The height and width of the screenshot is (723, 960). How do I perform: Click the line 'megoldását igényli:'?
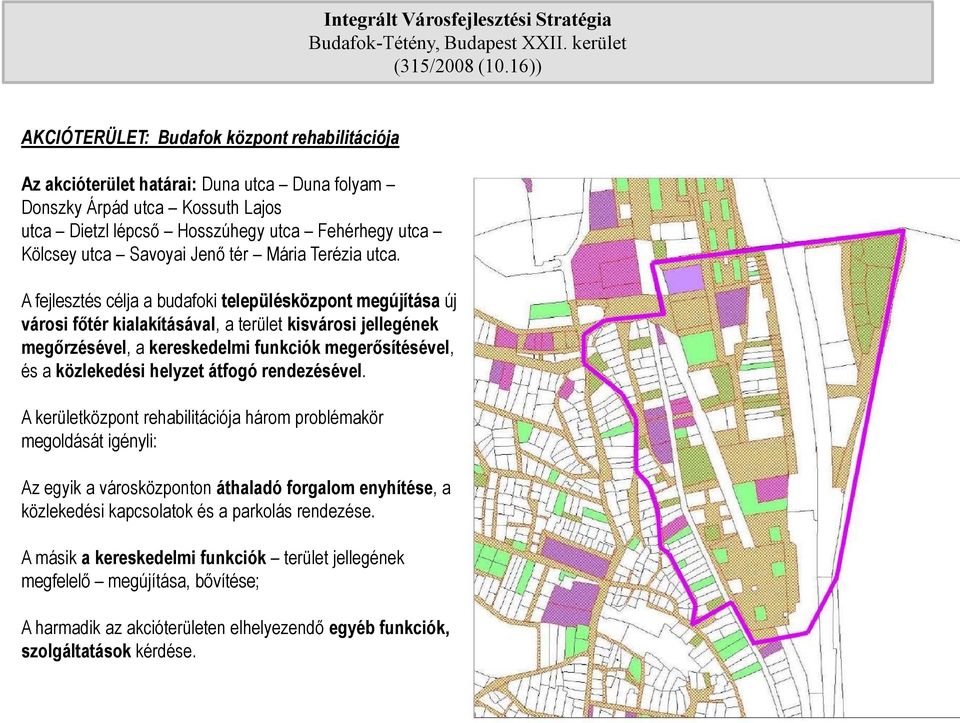(x=89, y=441)
